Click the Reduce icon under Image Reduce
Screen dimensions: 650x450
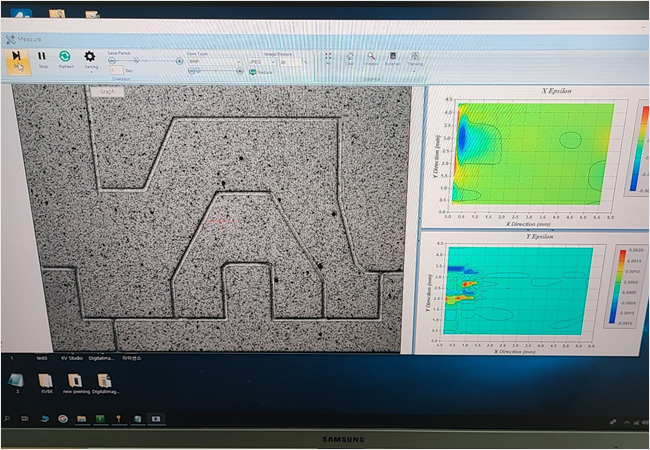pyautogui.click(x=253, y=72)
